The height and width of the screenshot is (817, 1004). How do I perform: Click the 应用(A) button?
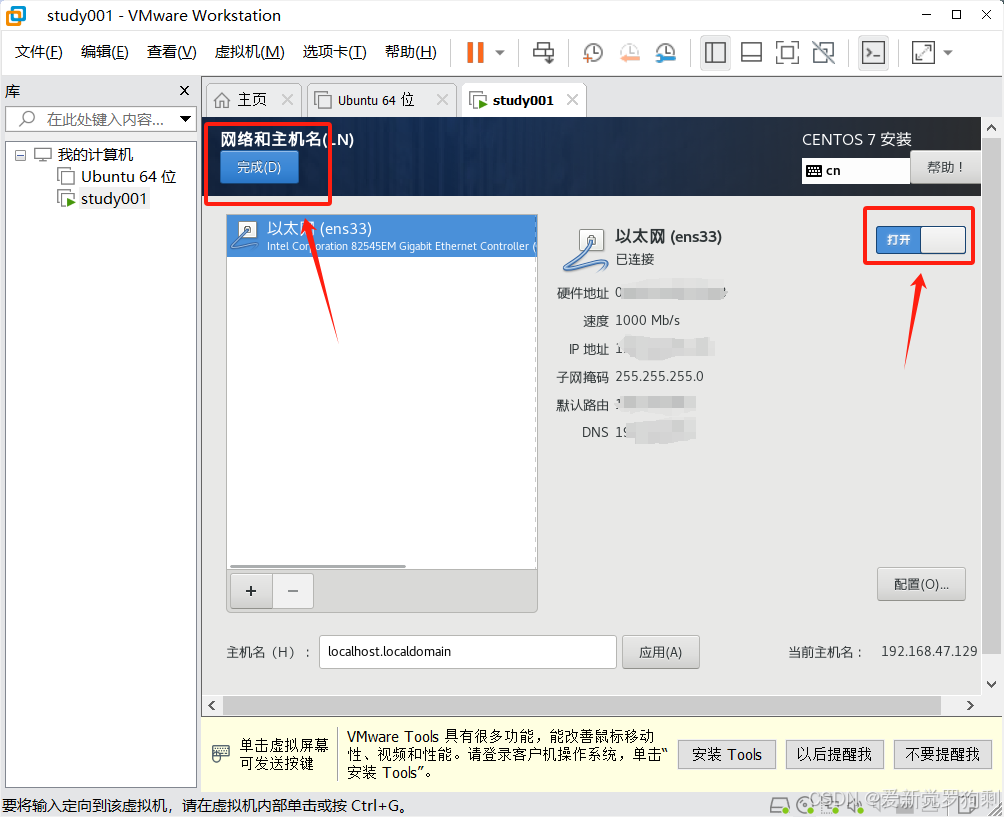click(660, 652)
